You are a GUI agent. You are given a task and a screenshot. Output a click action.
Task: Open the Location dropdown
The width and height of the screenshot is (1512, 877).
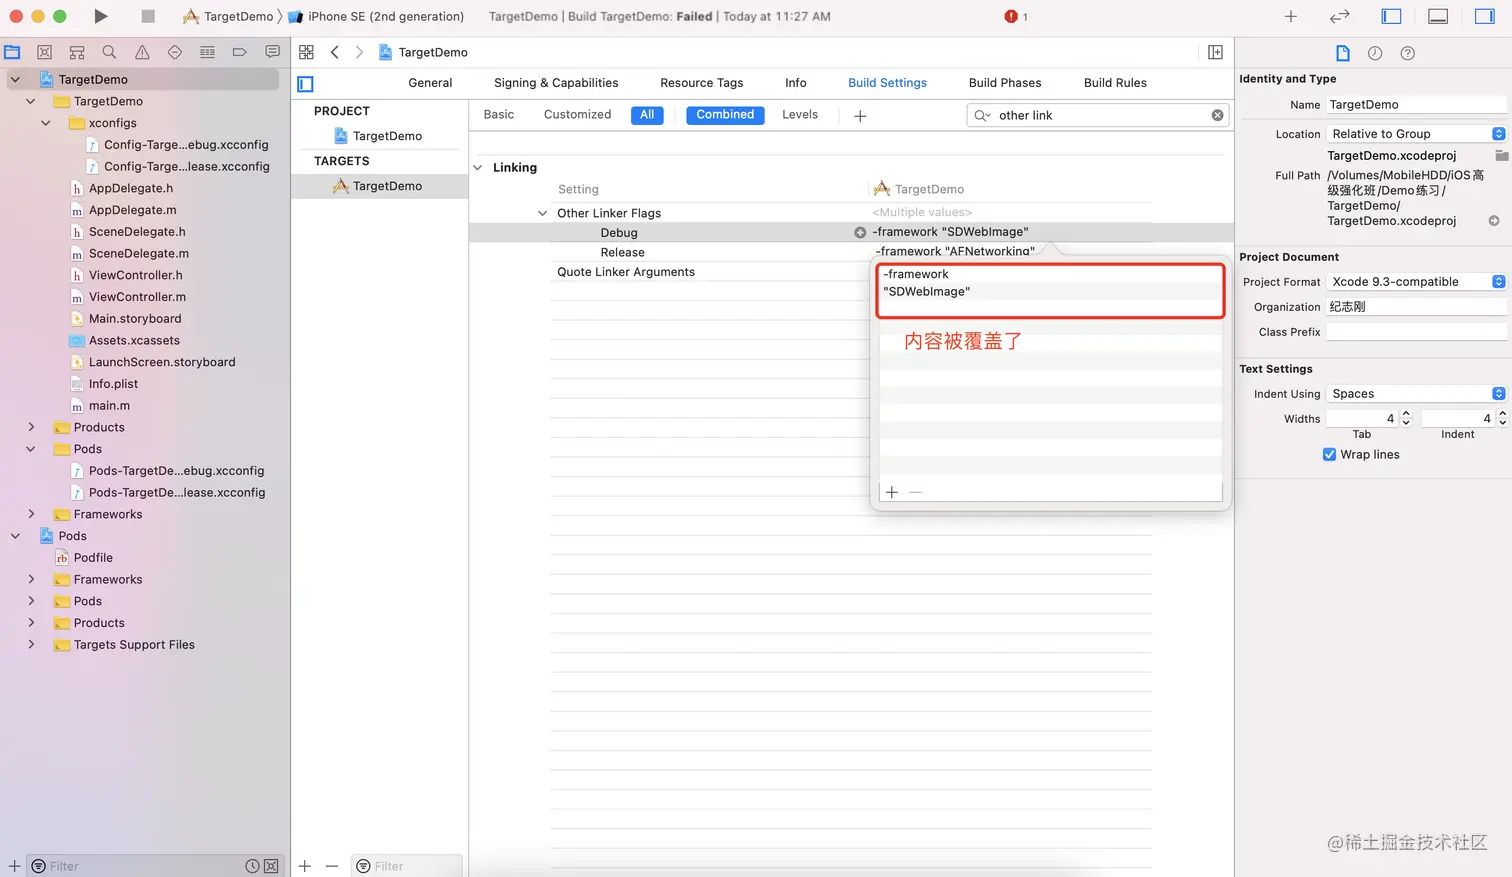1416,134
